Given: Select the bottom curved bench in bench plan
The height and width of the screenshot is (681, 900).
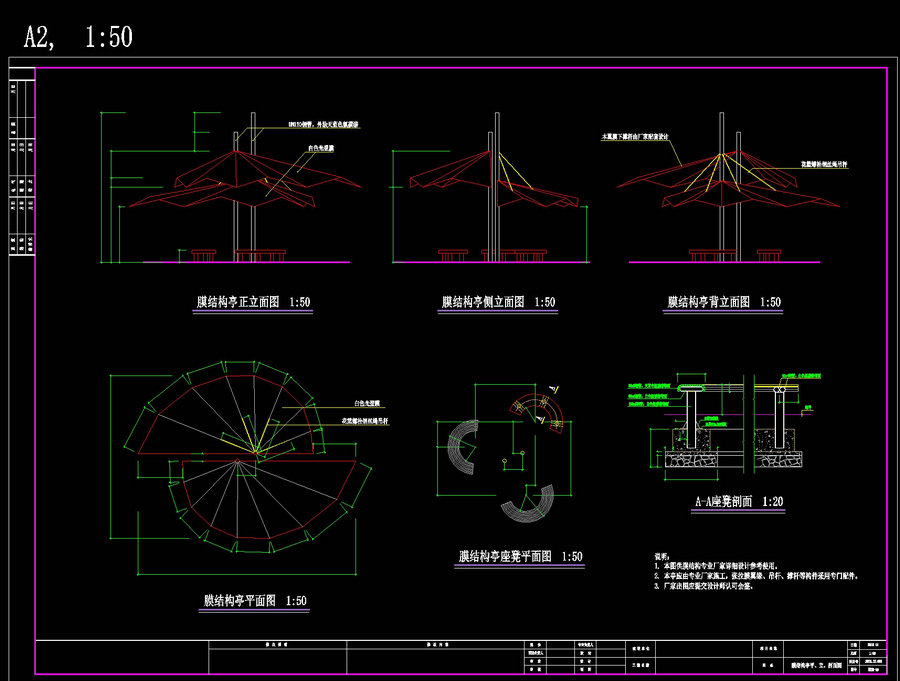Looking at the screenshot, I should tap(527, 505).
